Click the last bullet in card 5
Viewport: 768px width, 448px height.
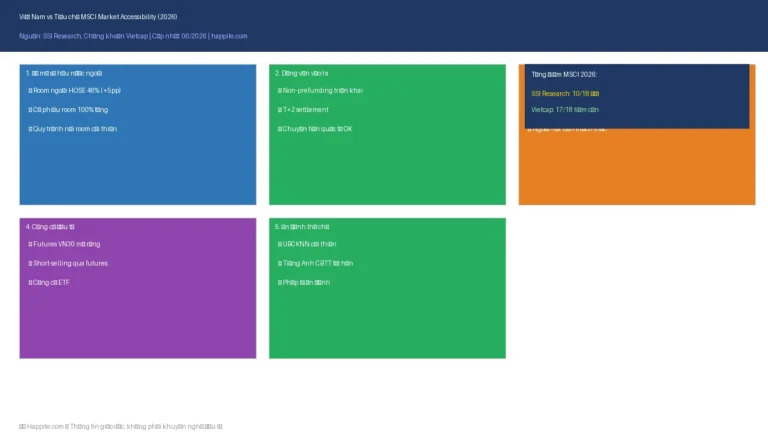(x=304, y=283)
